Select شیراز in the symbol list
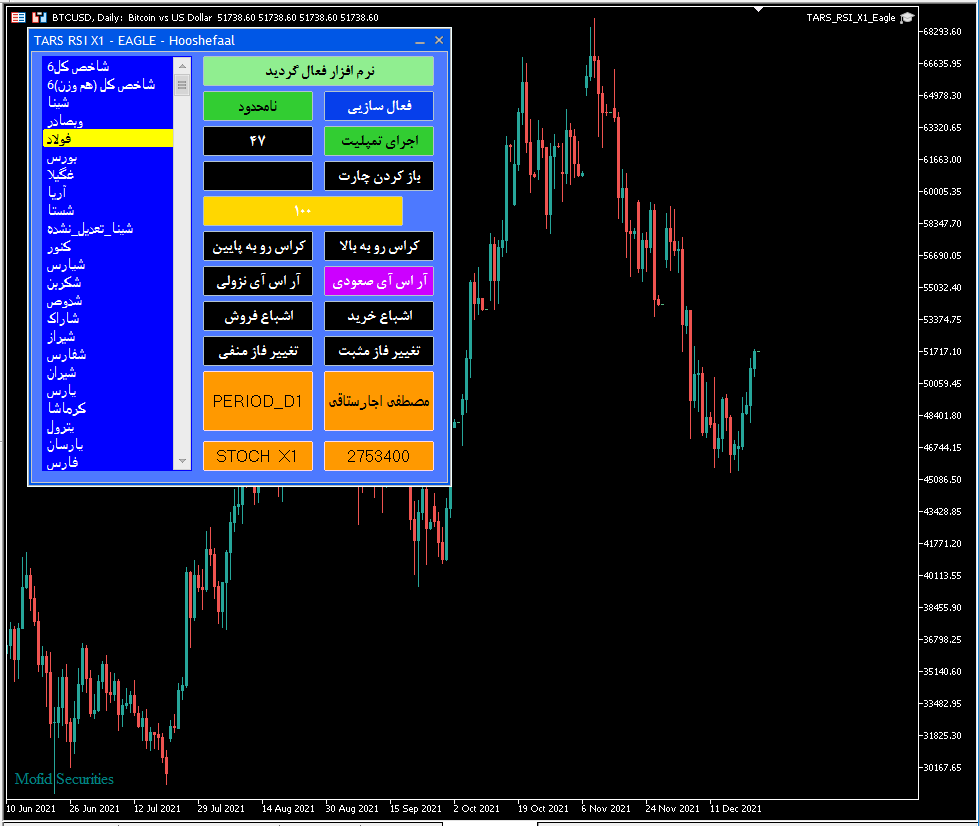Image resolution: width=980 pixels, height=826 pixels. tap(108, 337)
